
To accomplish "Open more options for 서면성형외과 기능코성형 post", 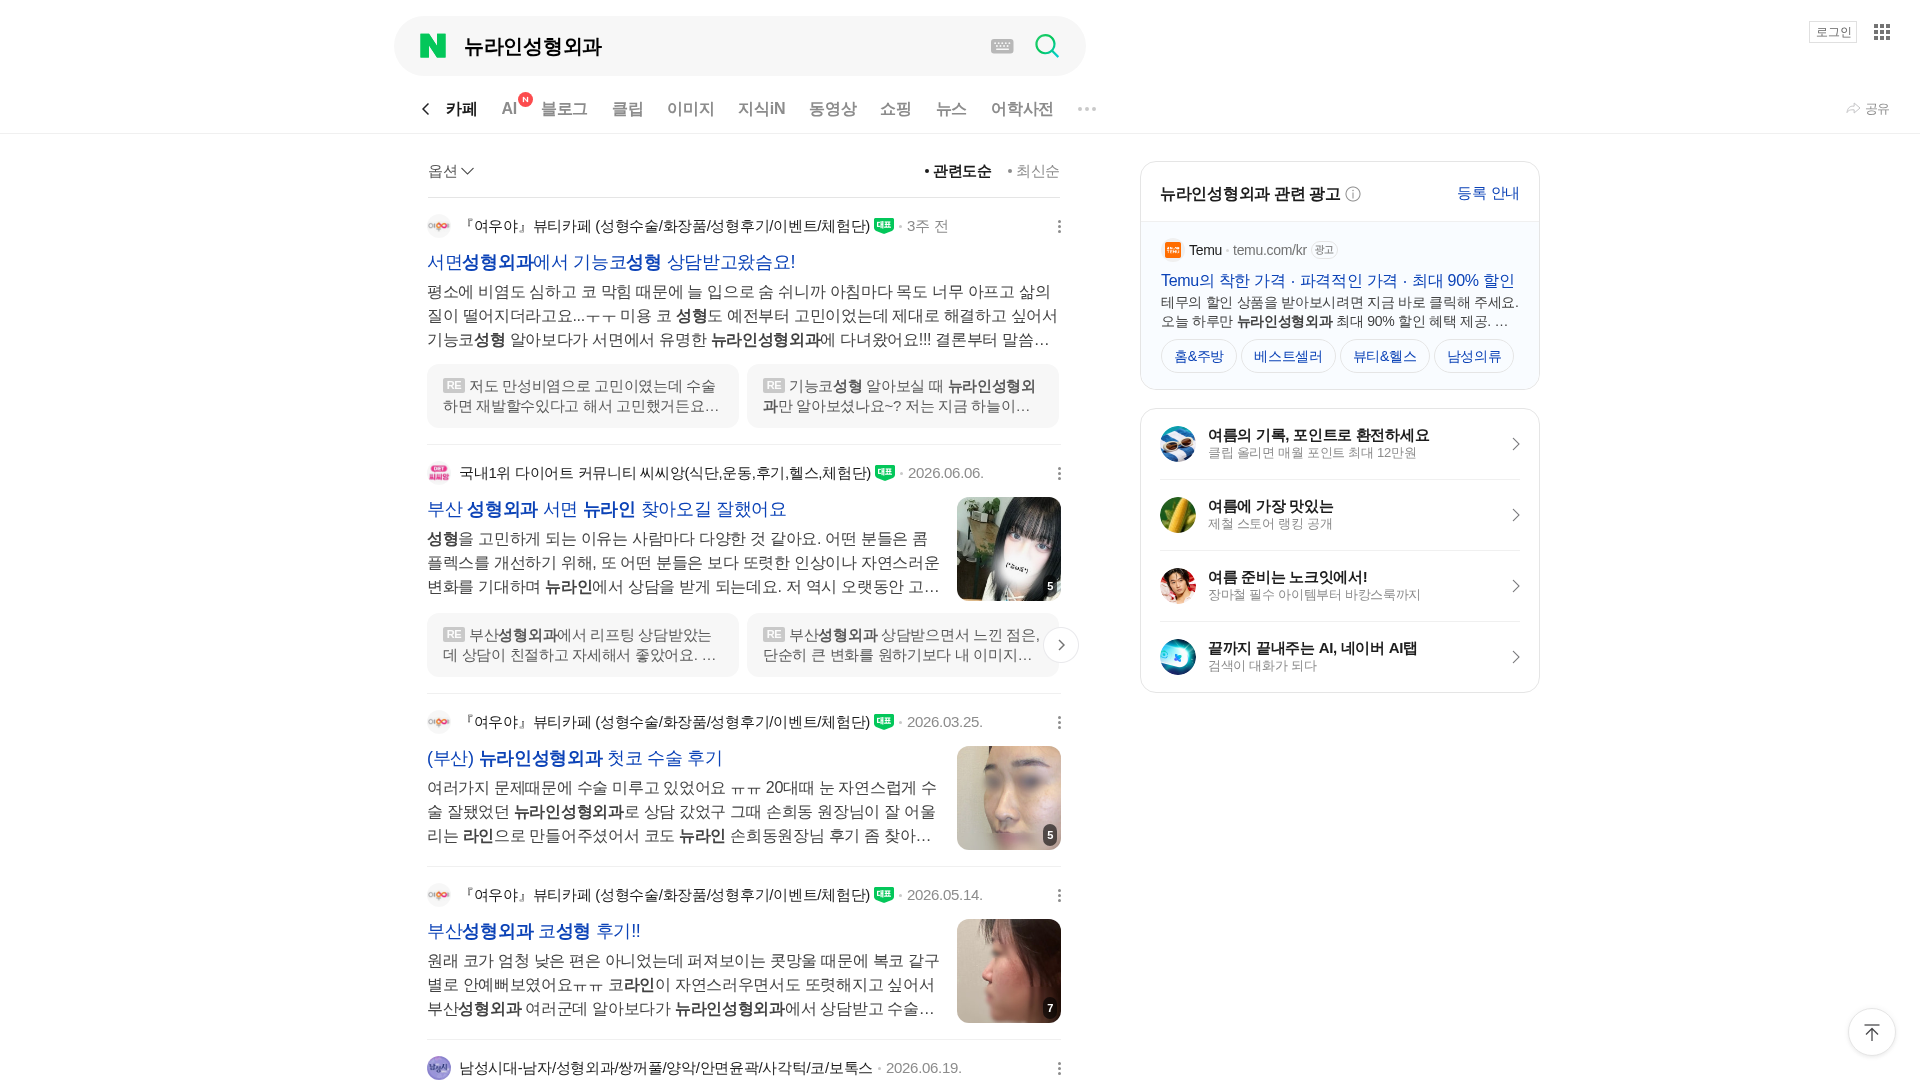I will pyautogui.click(x=1059, y=227).
